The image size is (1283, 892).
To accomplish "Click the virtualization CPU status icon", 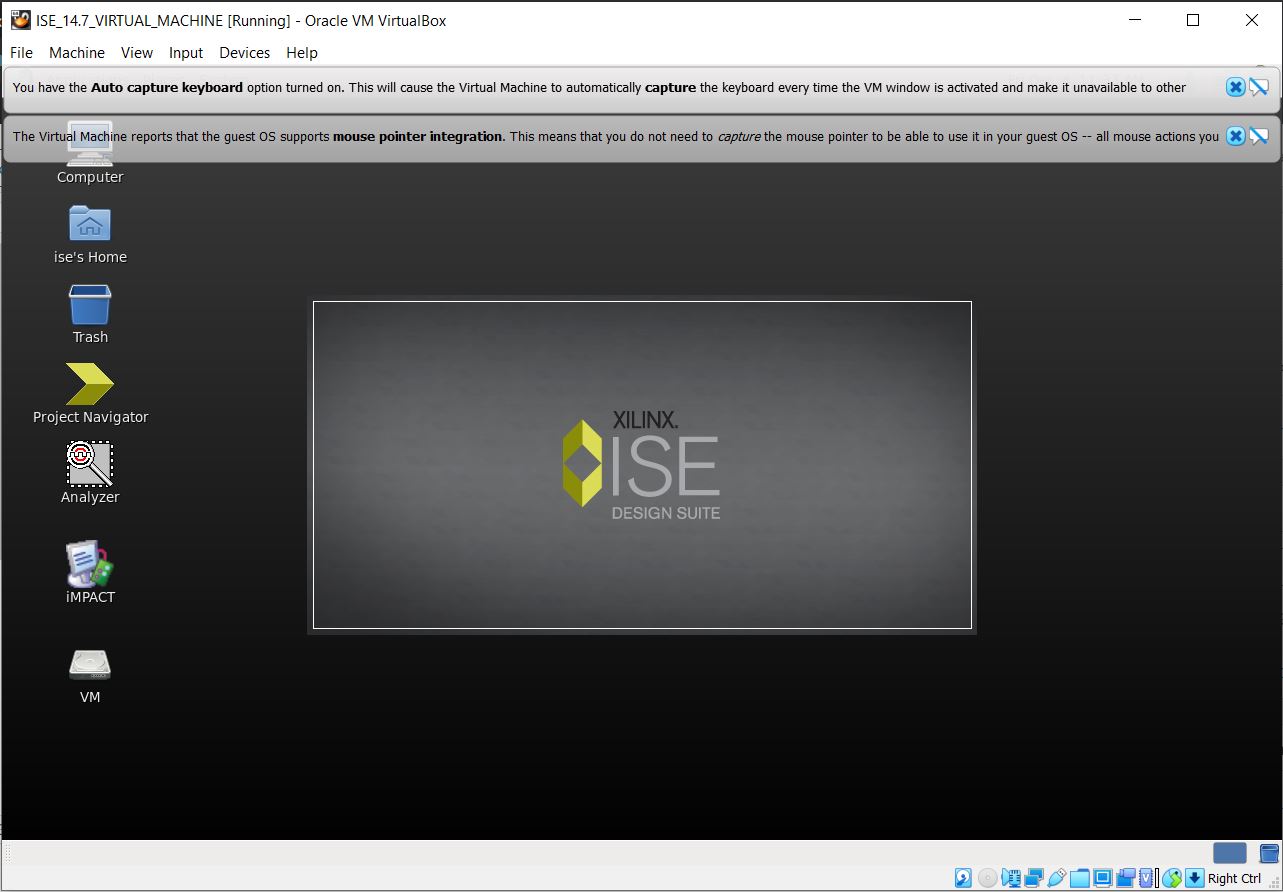I will [1146, 878].
